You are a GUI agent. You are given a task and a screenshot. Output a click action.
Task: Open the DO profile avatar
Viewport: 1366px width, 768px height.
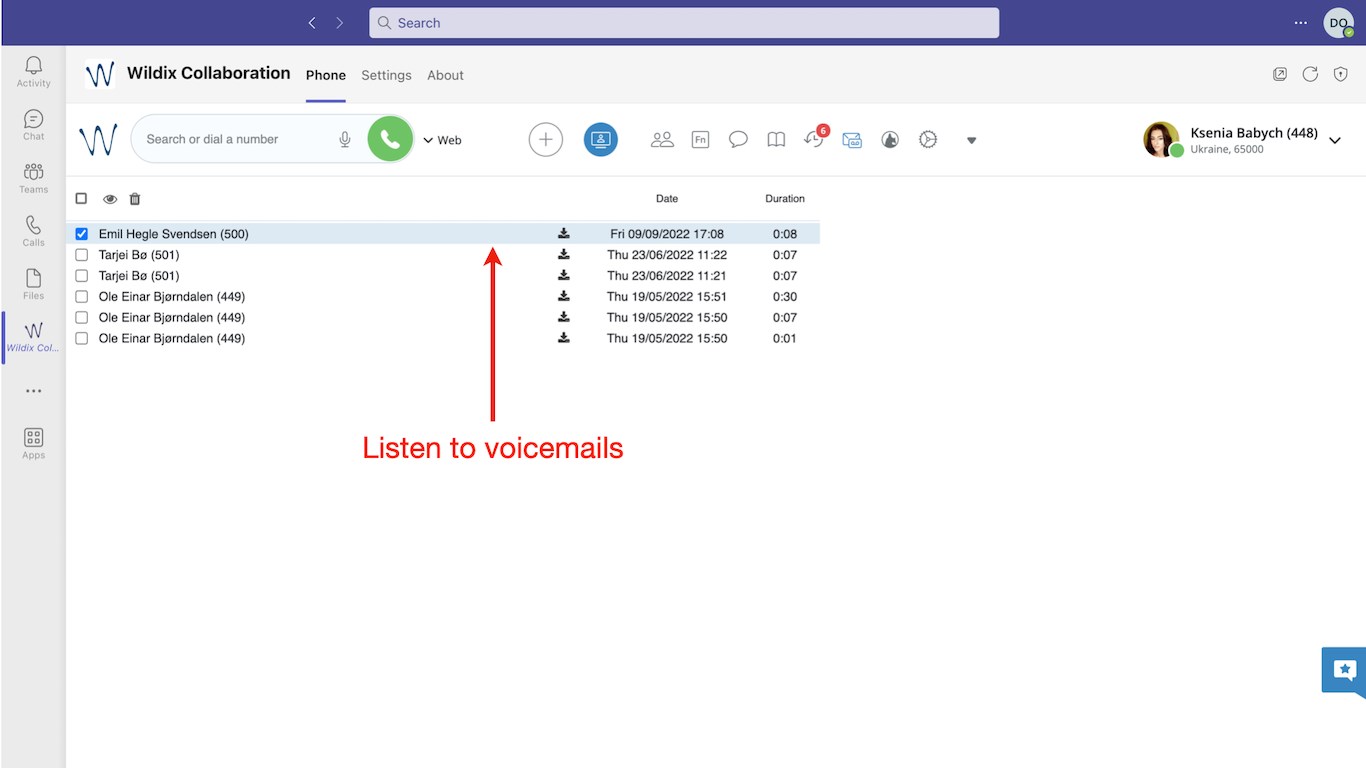point(1338,23)
